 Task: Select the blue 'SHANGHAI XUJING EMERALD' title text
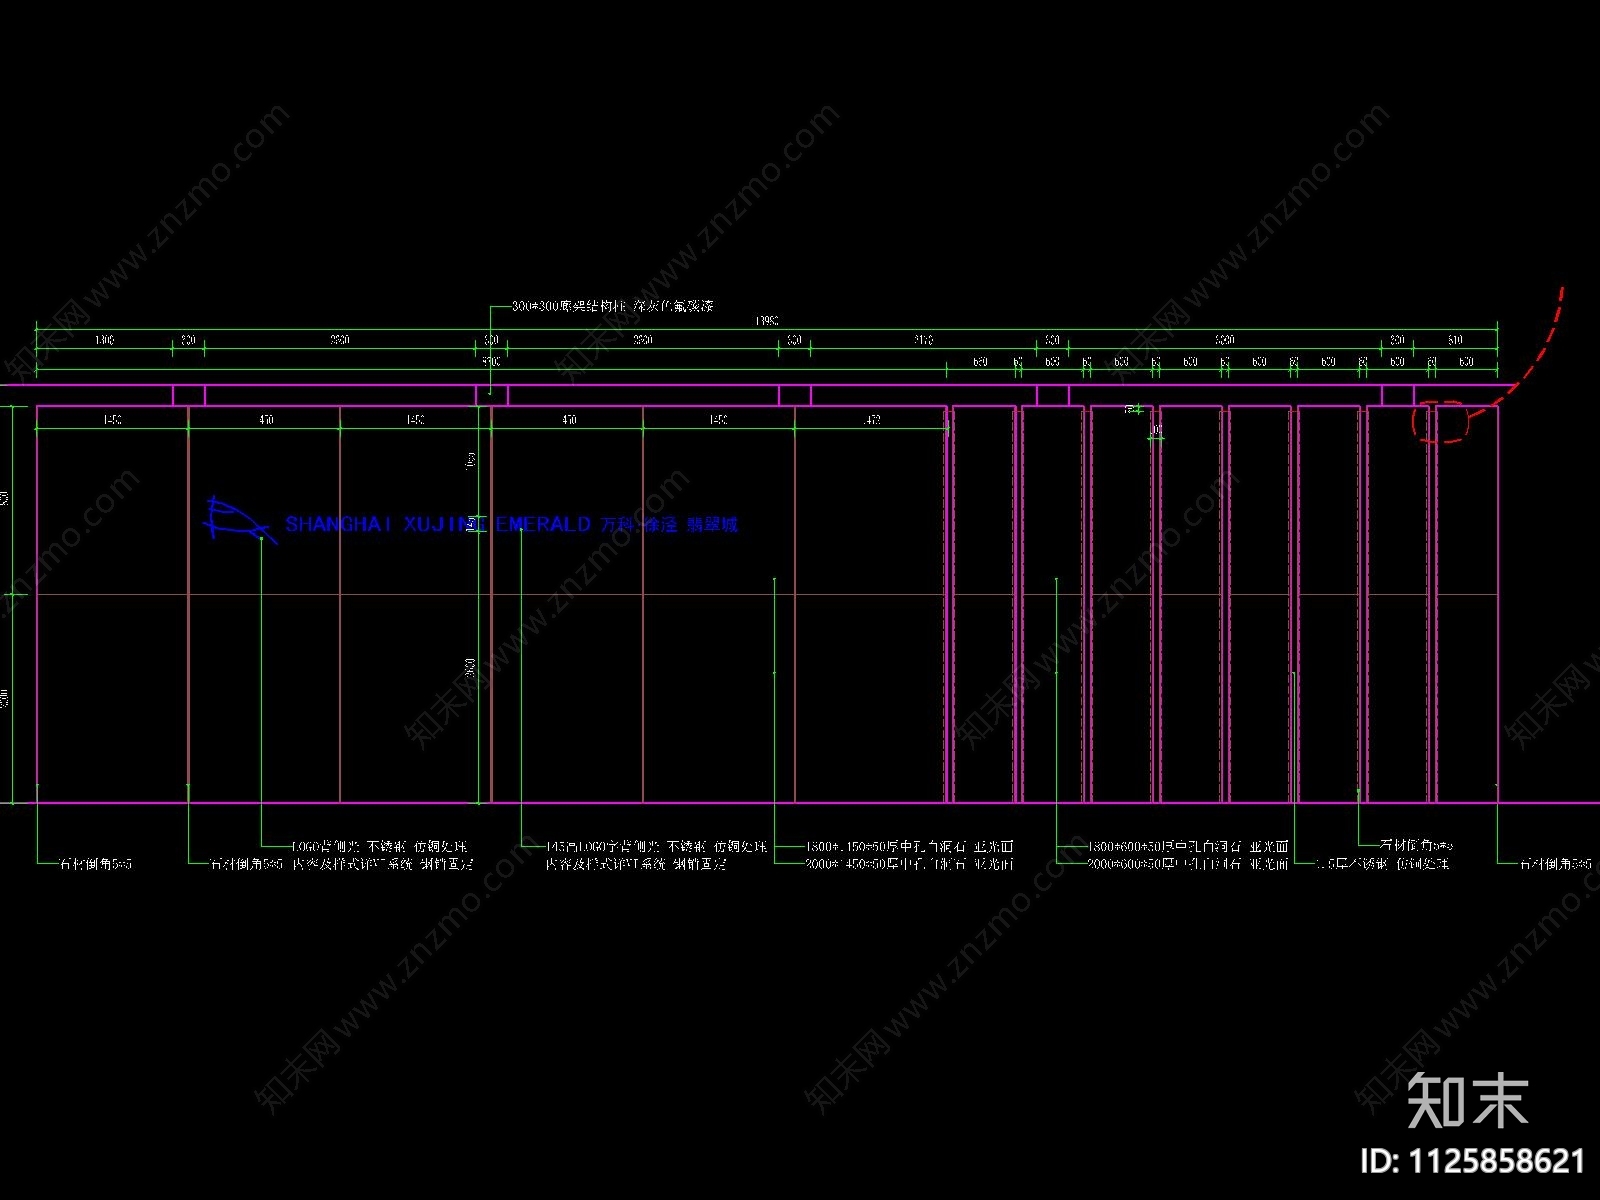click(438, 524)
